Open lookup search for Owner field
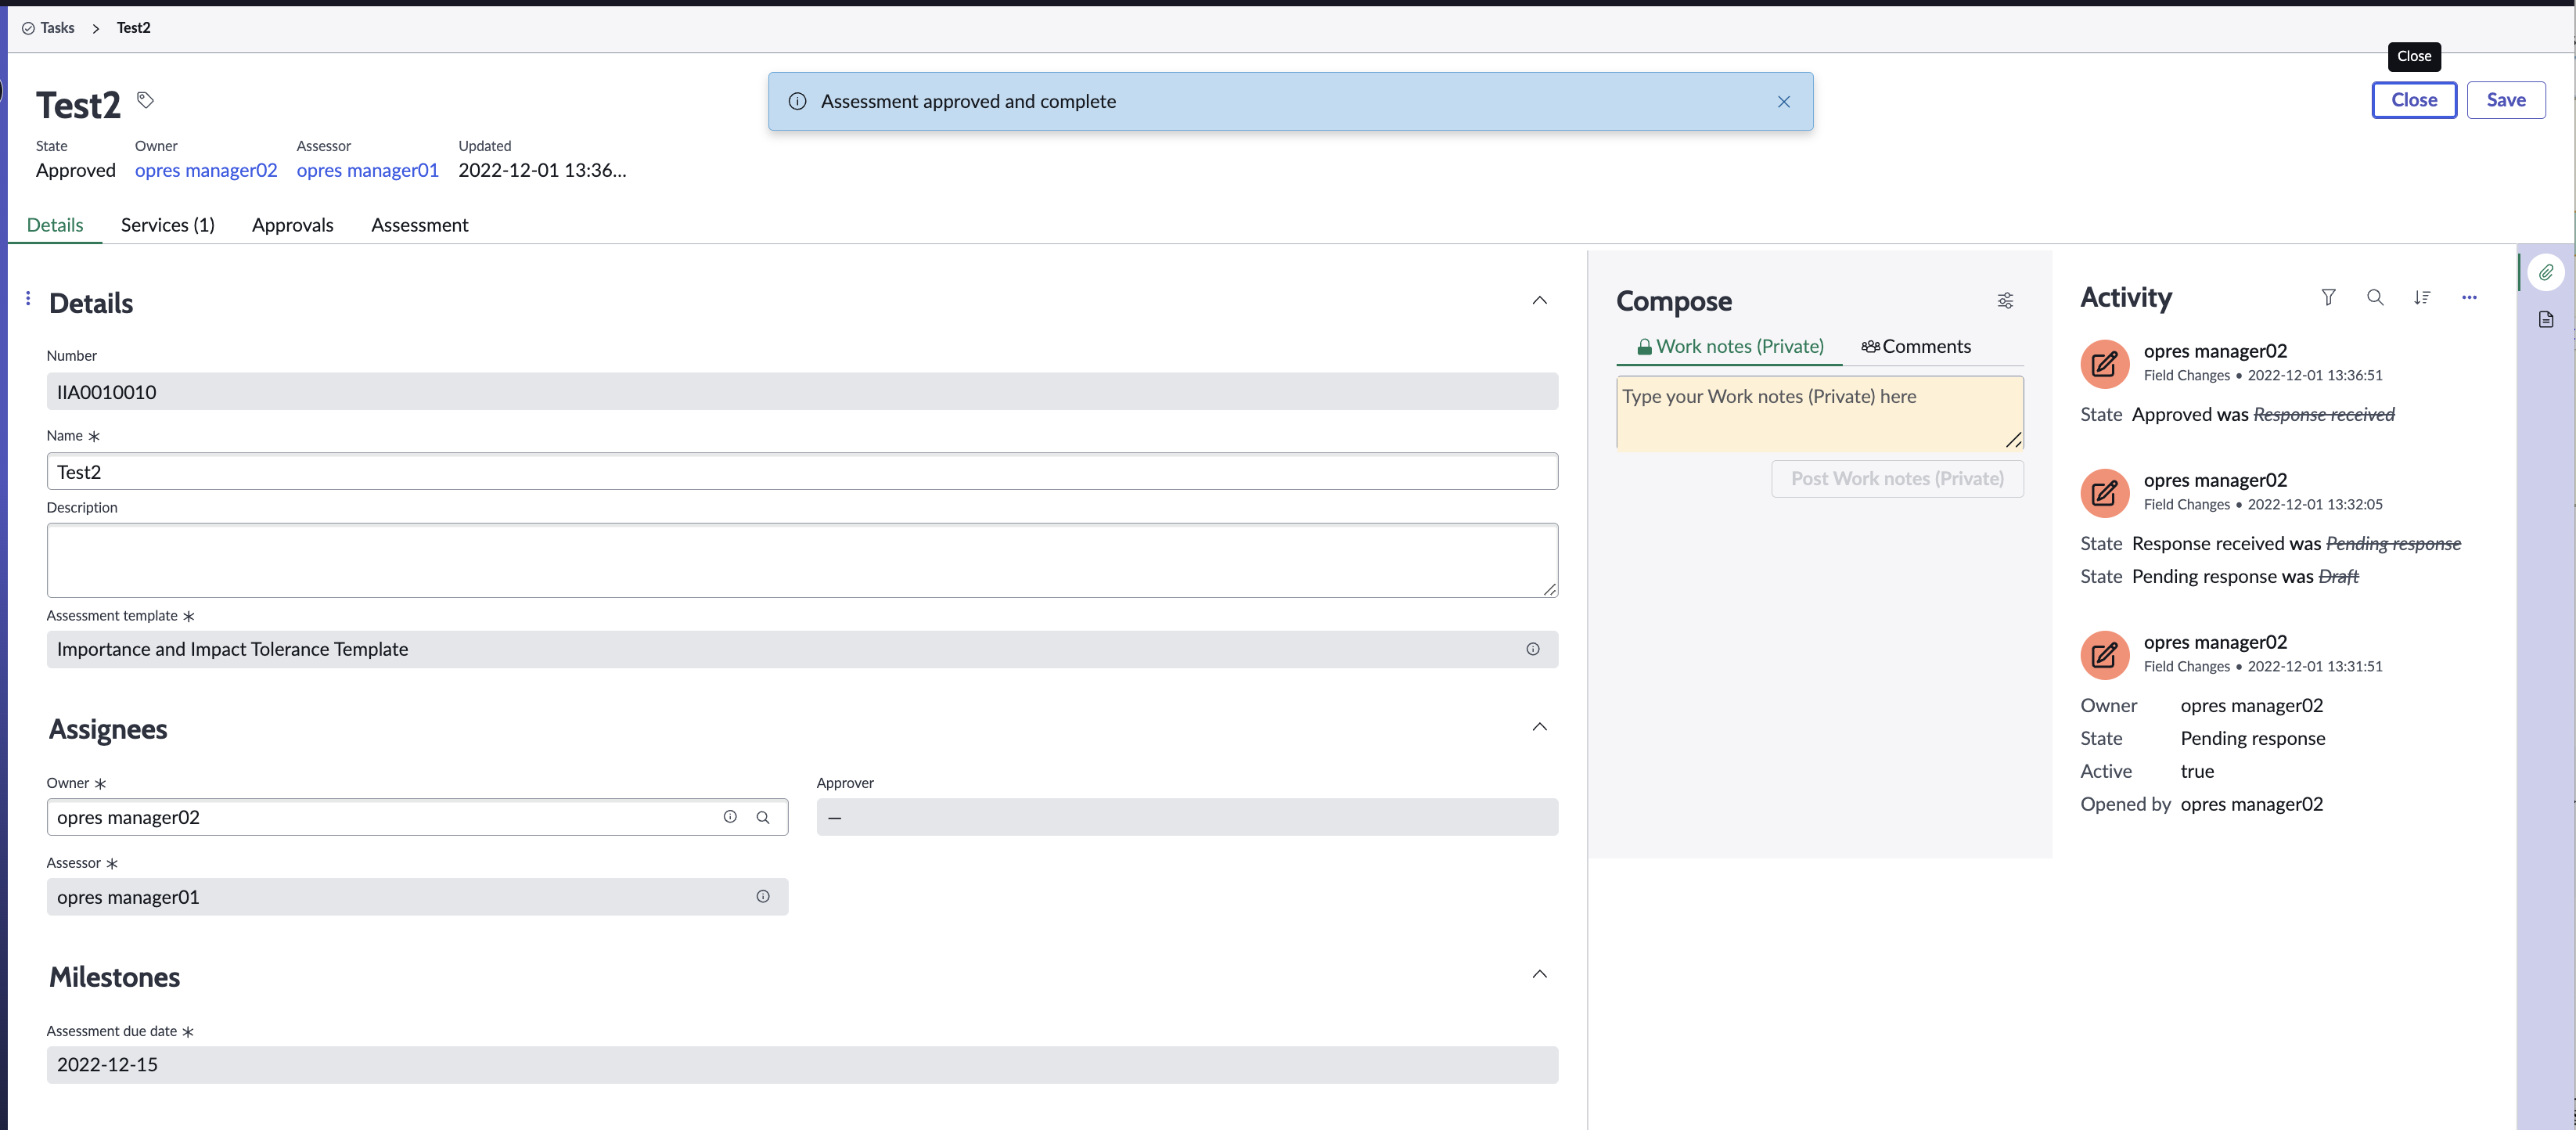 pos(763,817)
